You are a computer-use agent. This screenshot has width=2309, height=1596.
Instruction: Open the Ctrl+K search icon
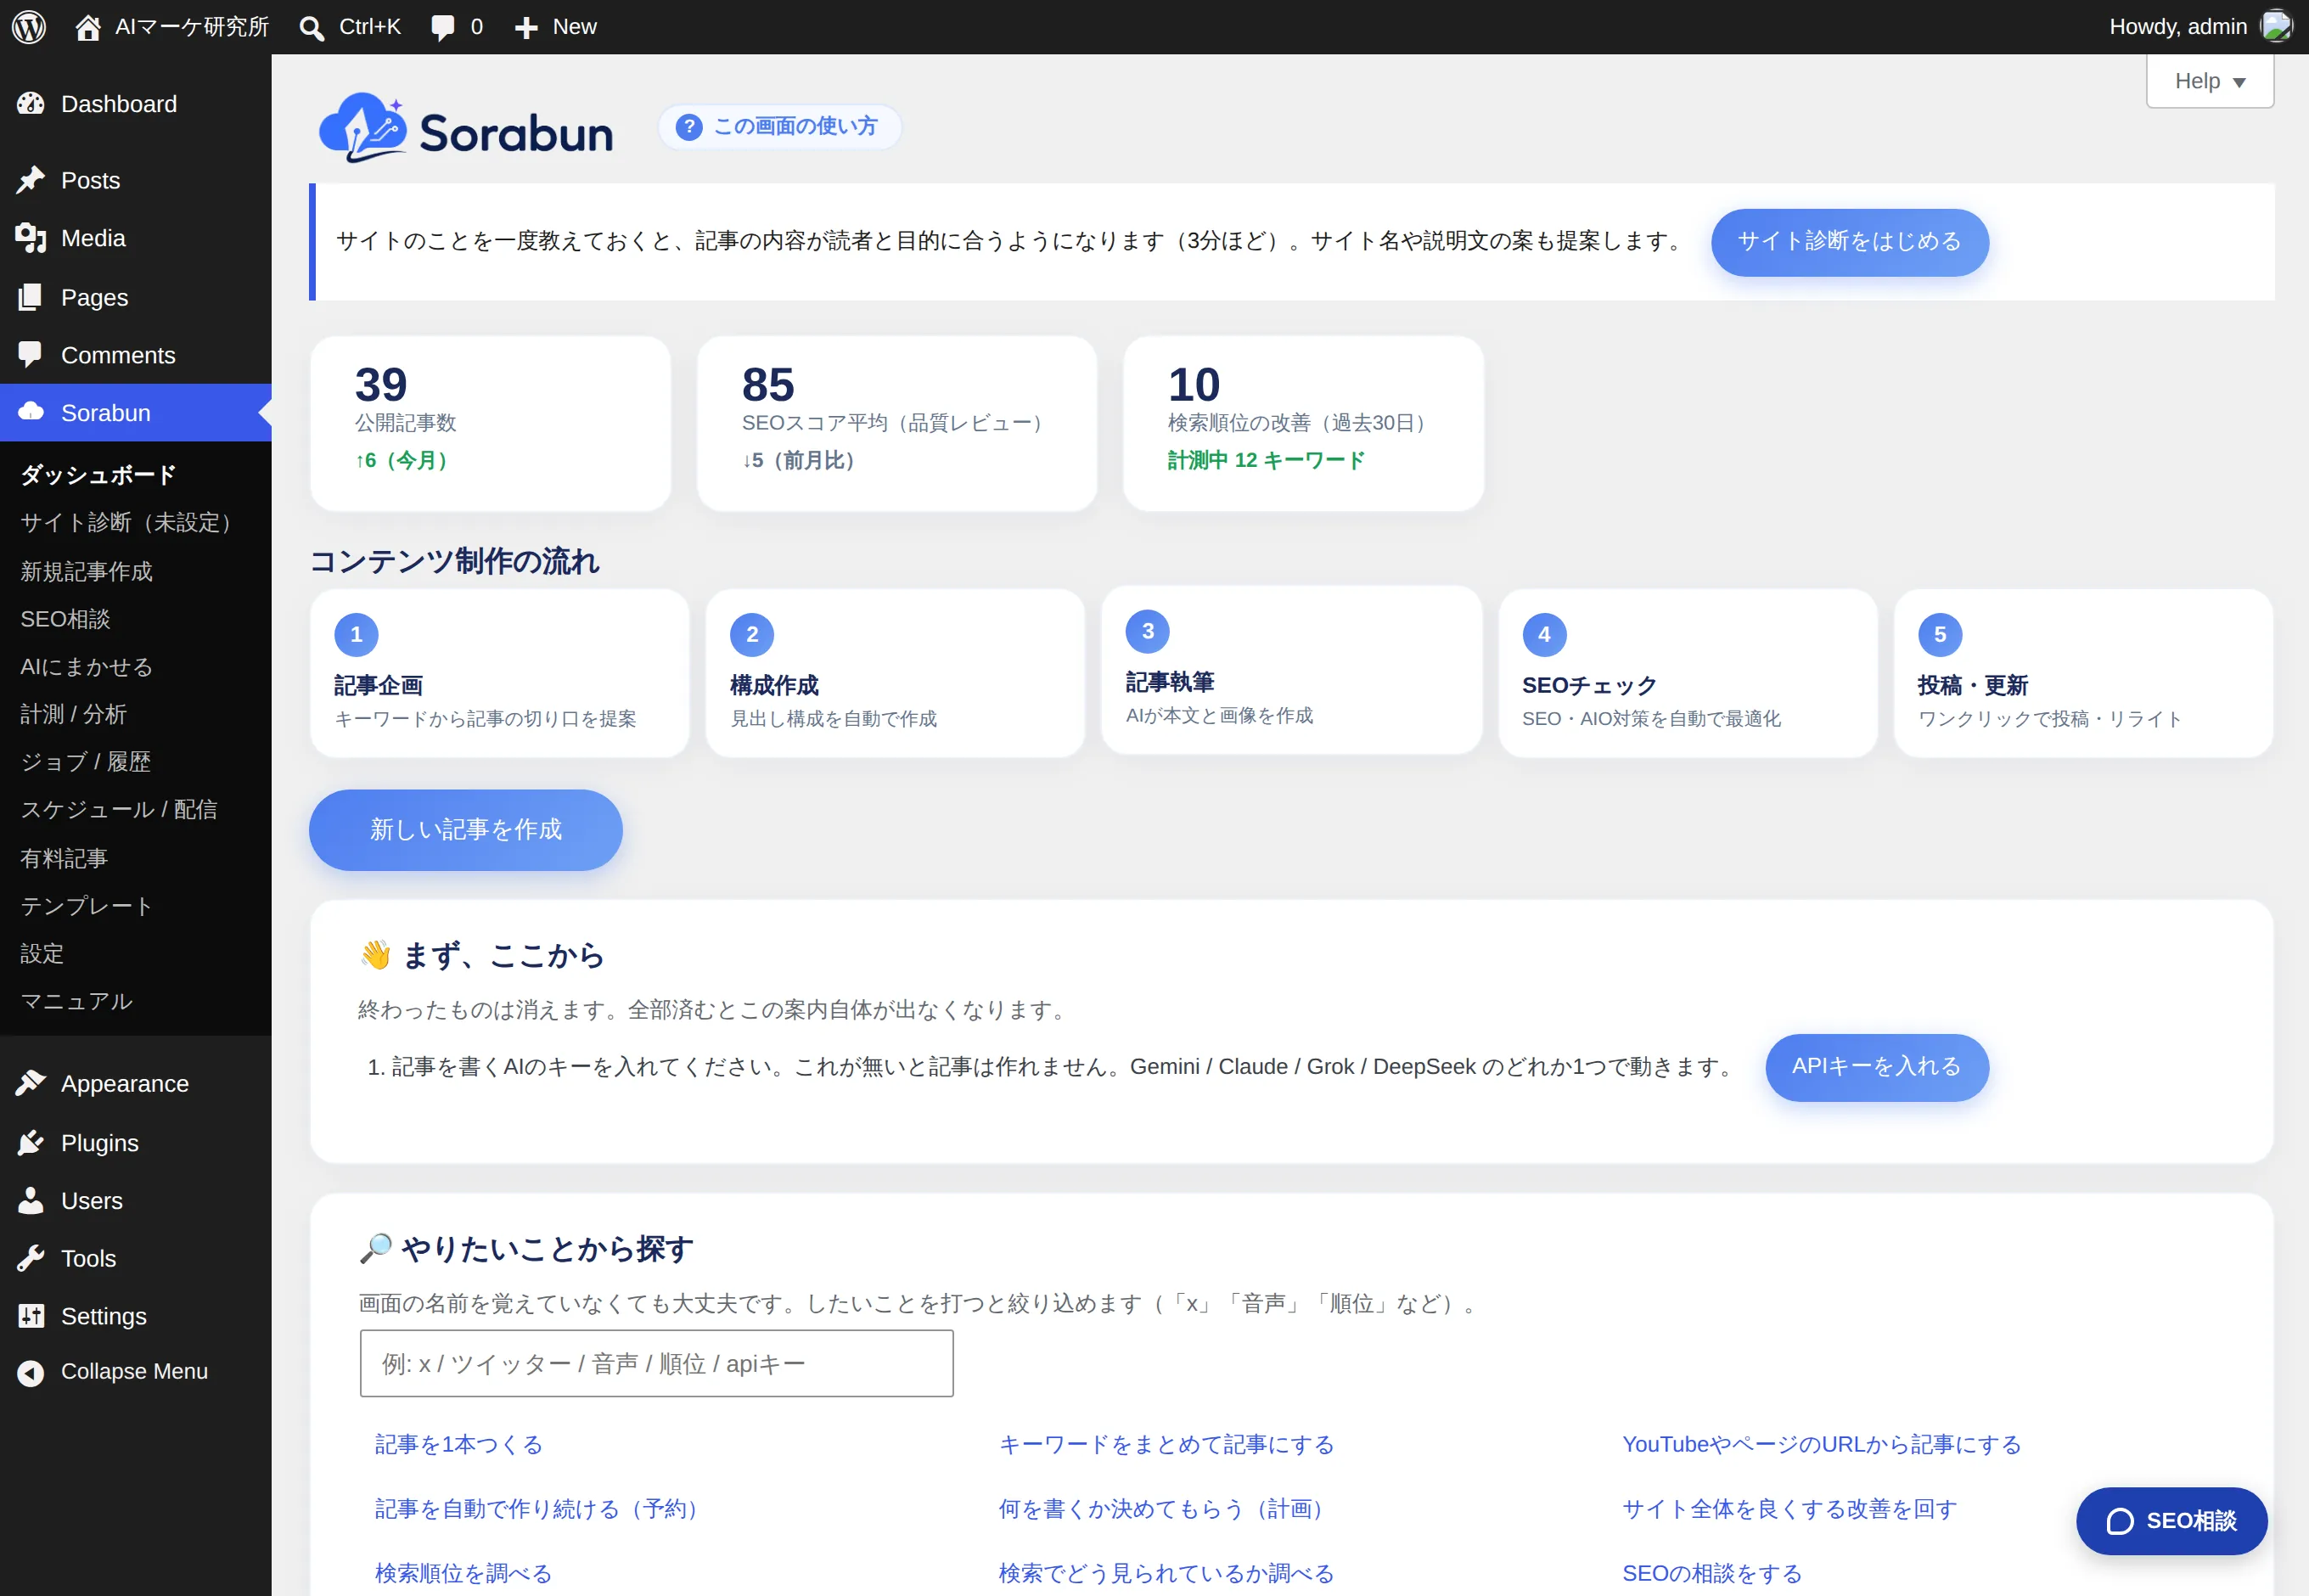click(312, 28)
